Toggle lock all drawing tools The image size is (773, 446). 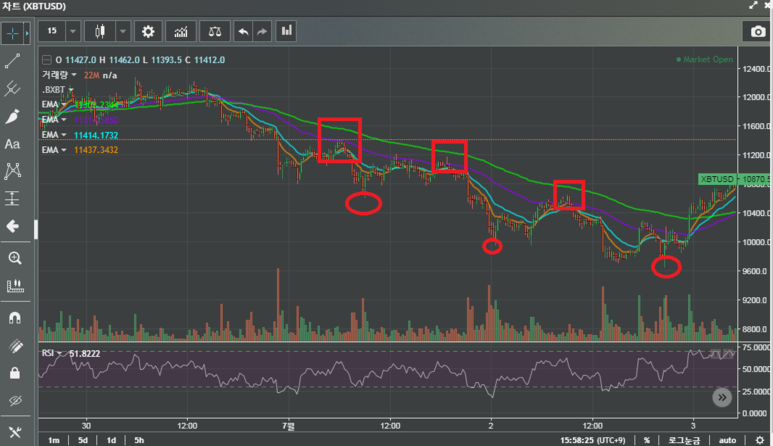[15, 373]
